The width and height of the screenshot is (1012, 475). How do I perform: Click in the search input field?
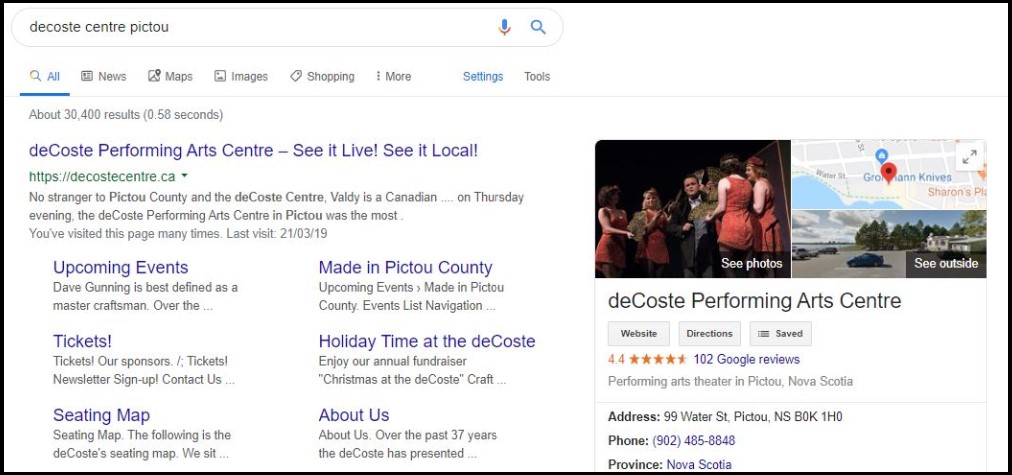click(x=258, y=27)
